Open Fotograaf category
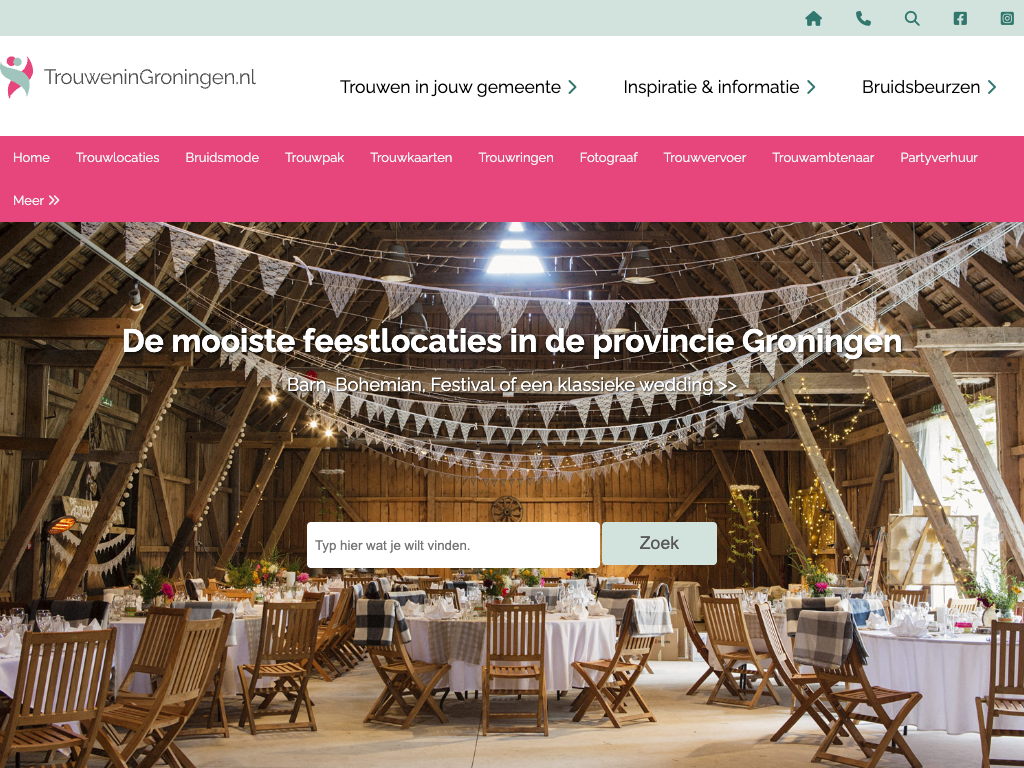 click(x=608, y=157)
